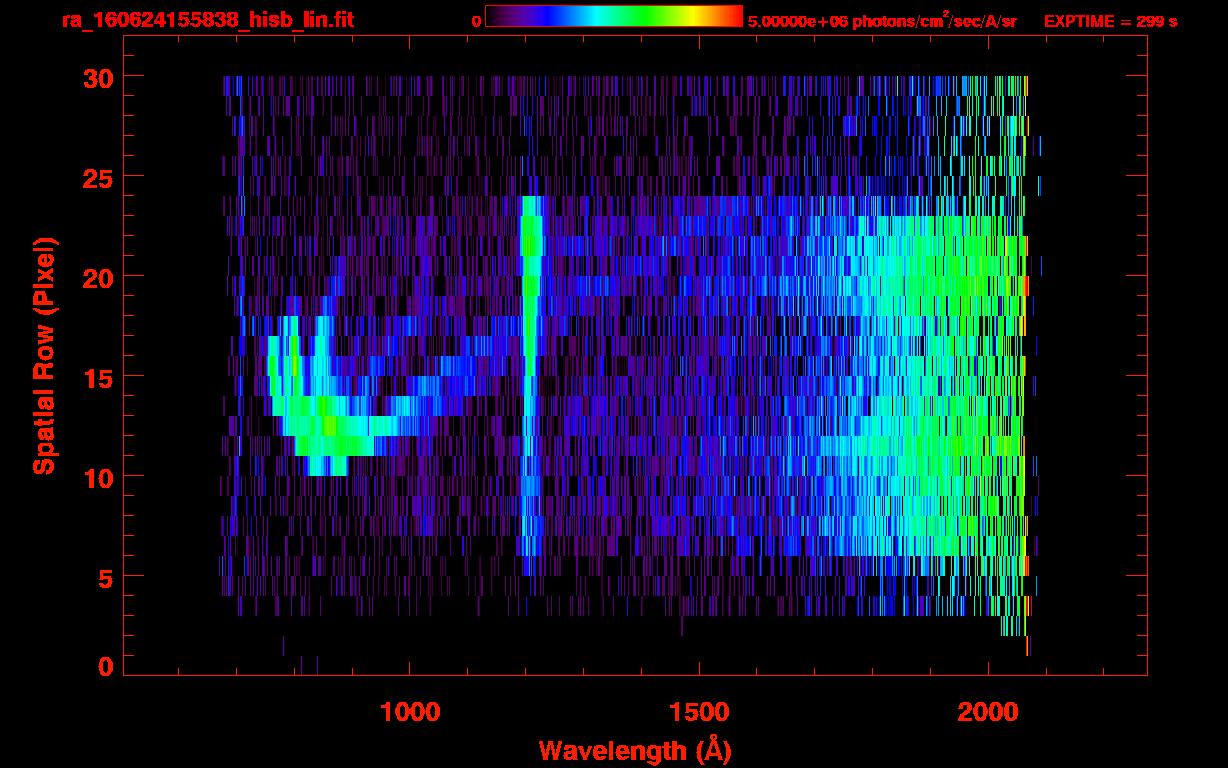
Task: Click the EXPTIME = 299 s text
Action: (1110, 21)
